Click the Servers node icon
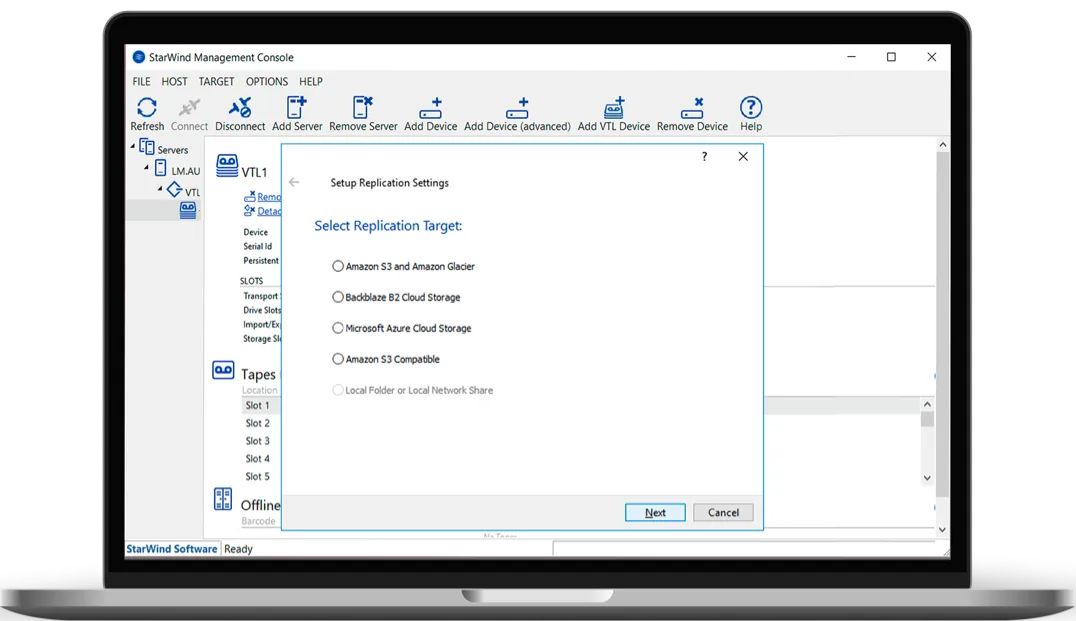The height and width of the screenshot is (621, 1076). [x=146, y=147]
